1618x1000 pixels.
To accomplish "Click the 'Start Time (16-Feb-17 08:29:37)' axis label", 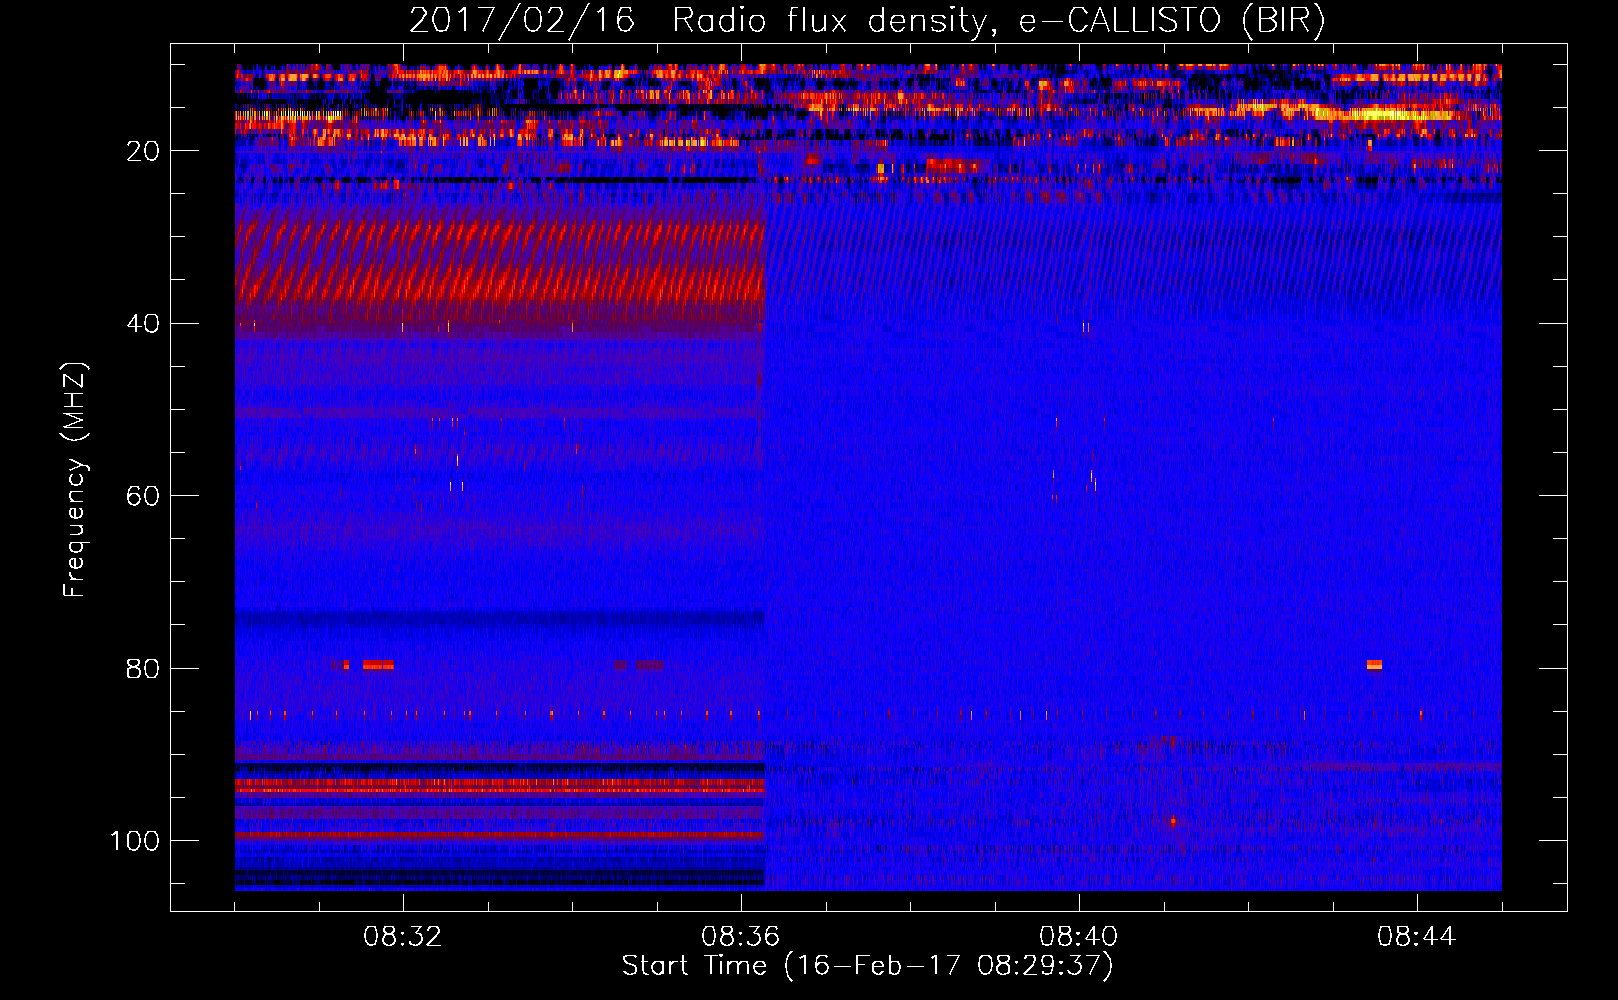I will coord(867,966).
